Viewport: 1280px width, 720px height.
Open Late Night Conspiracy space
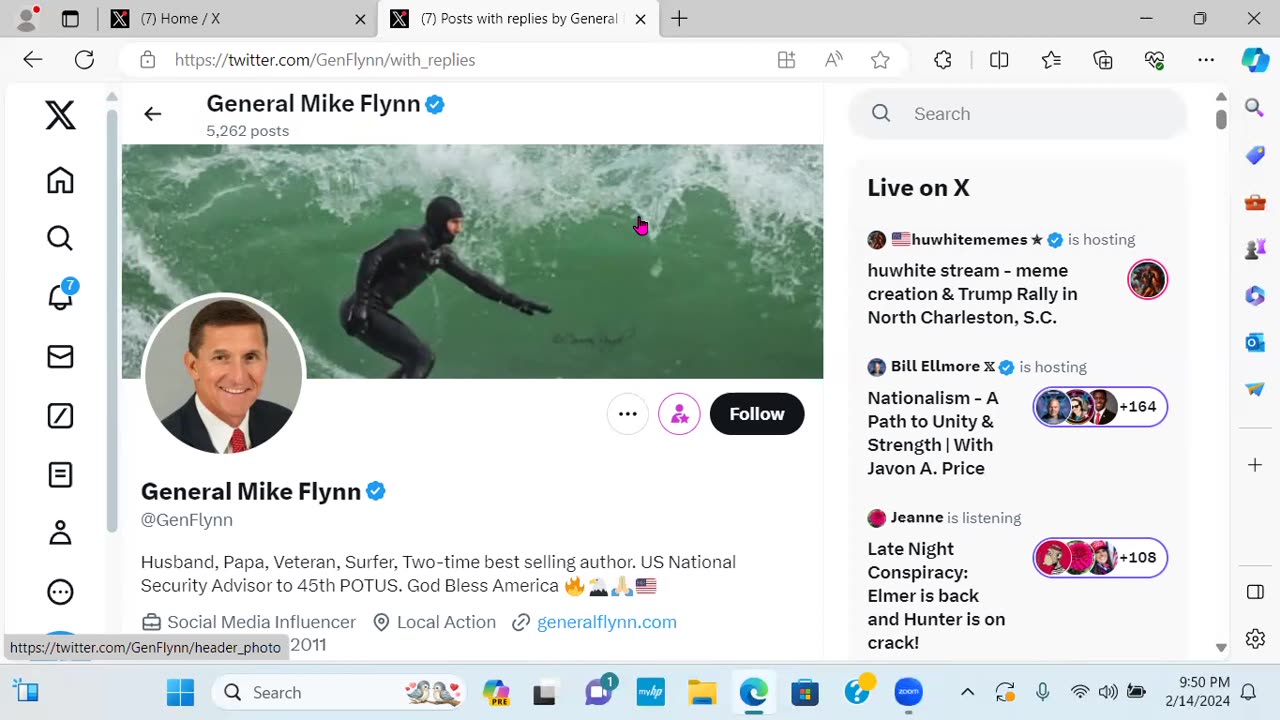click(936, 596)
